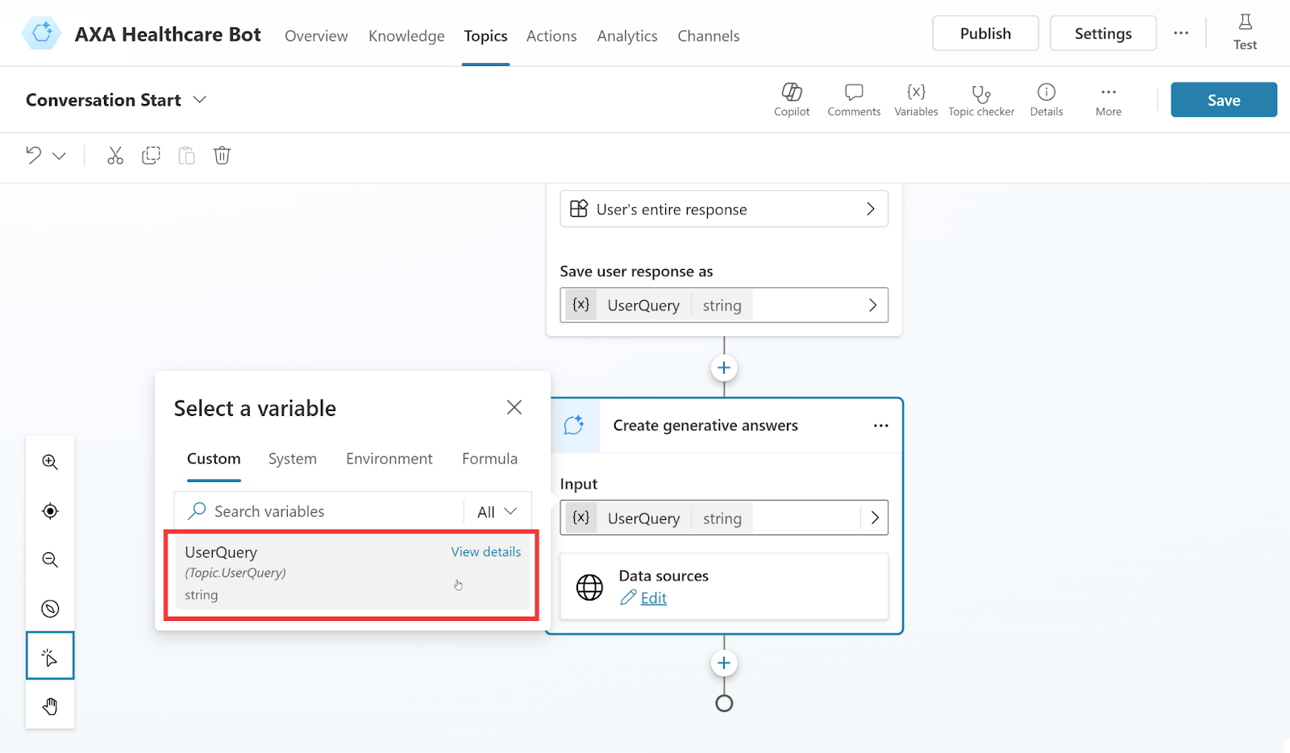Undo the last change
The width and height of the screenshot is (1290, 753).
(x=33, y=155)
